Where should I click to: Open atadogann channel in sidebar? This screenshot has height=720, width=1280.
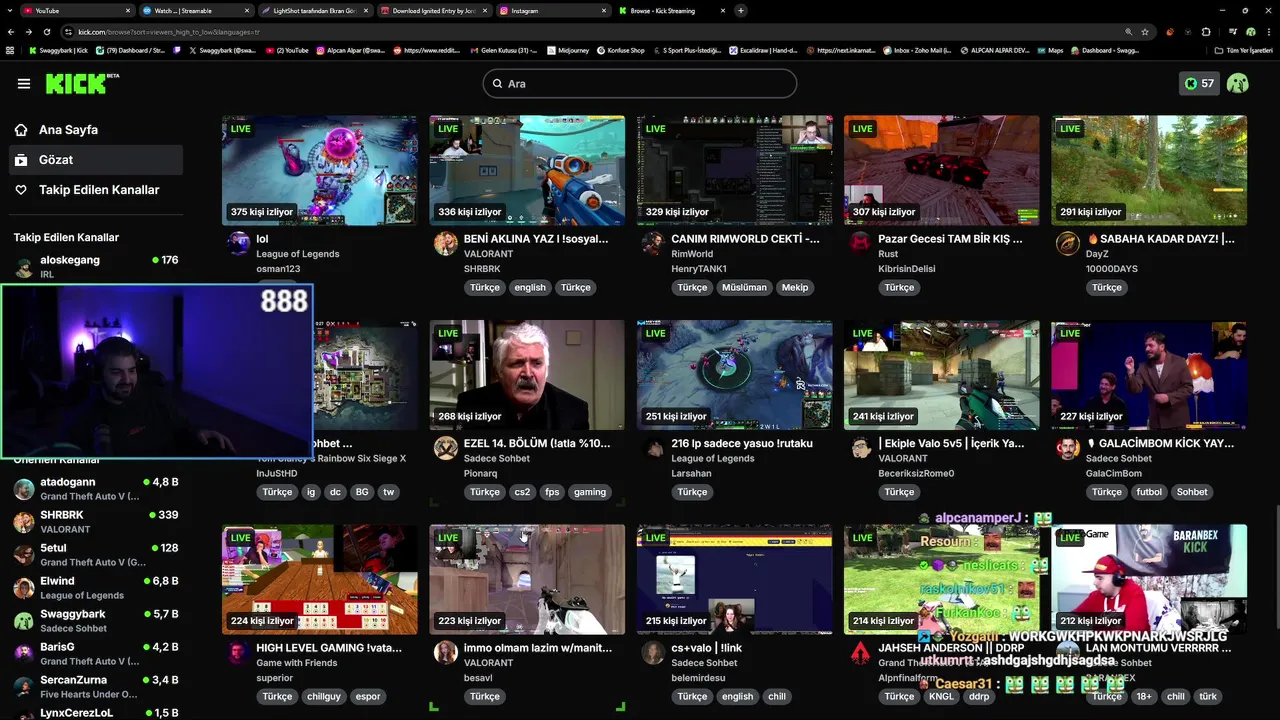(95, 488)
